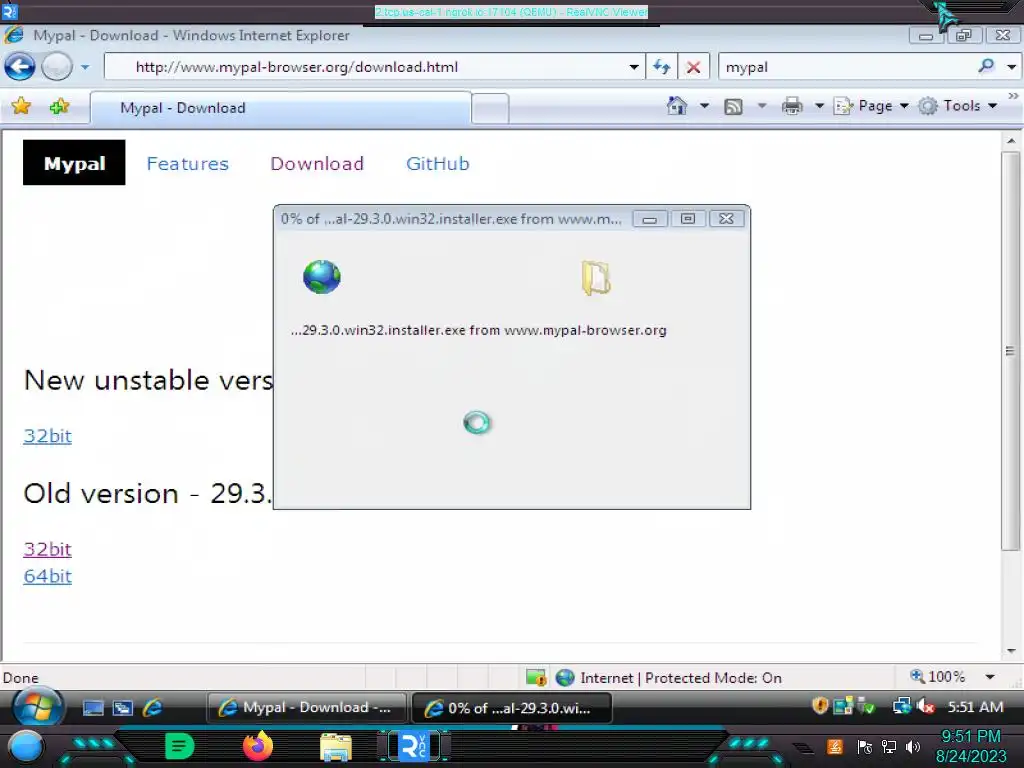Click the 5:51 AM guest clock

(x=975, y=707)
